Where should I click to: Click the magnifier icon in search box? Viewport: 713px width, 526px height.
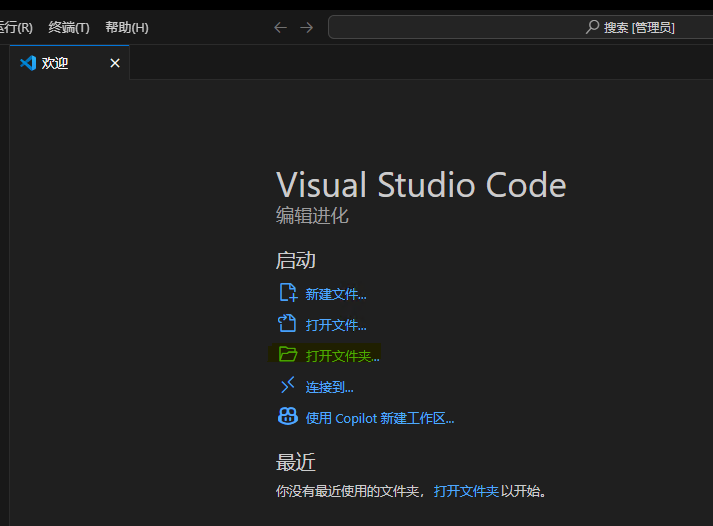point(592,27)
